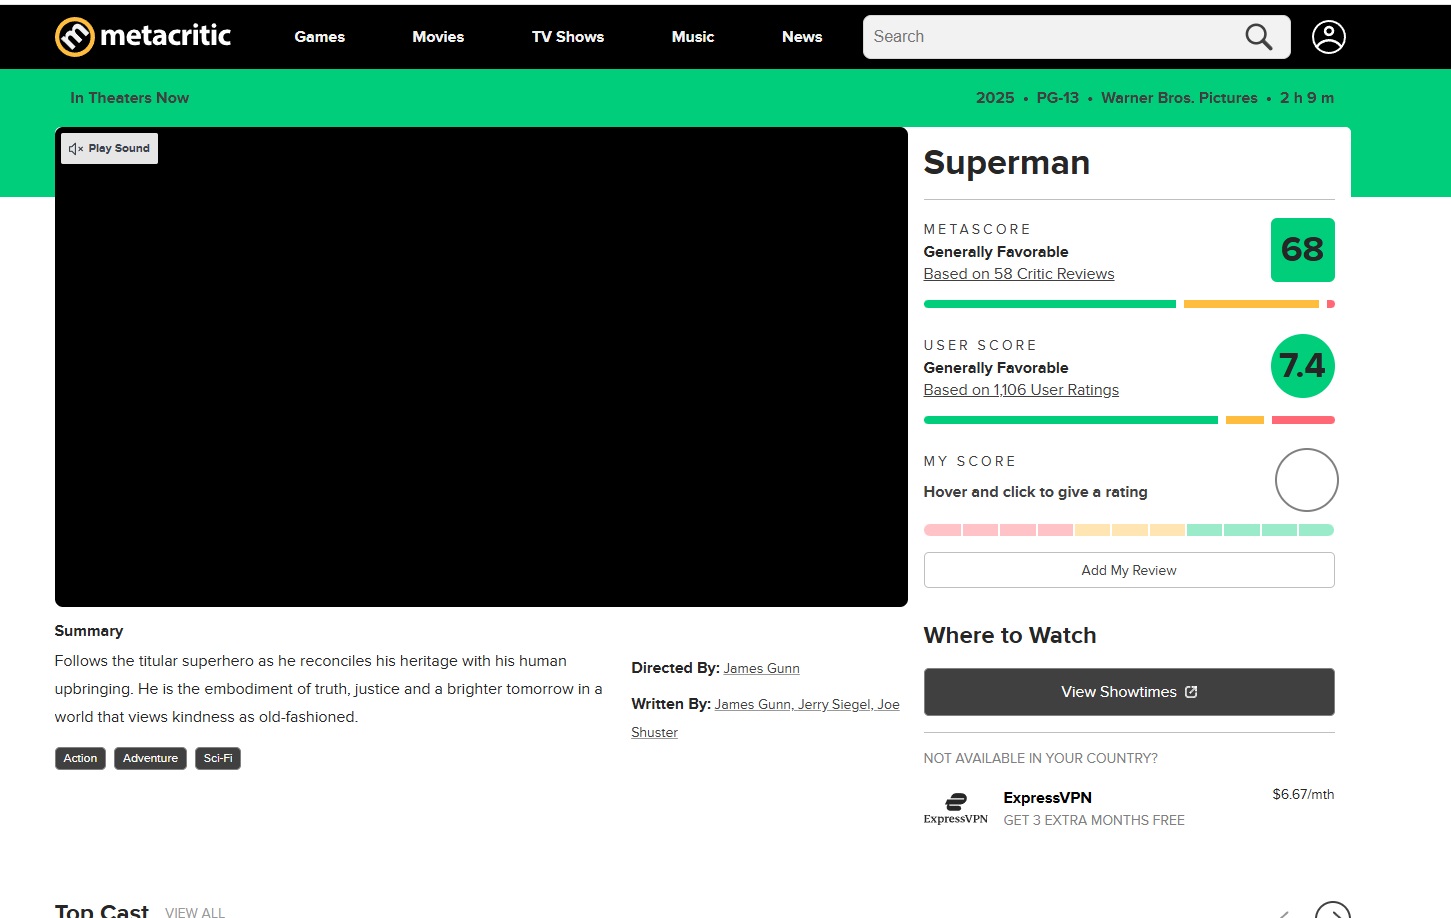Click the Superman title text

[1006, 163]
